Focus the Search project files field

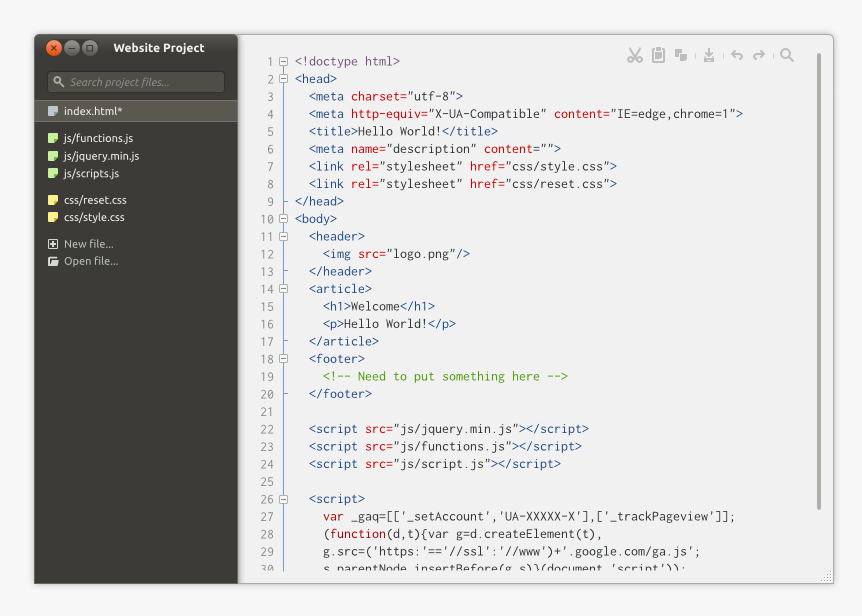pos(136,82)
